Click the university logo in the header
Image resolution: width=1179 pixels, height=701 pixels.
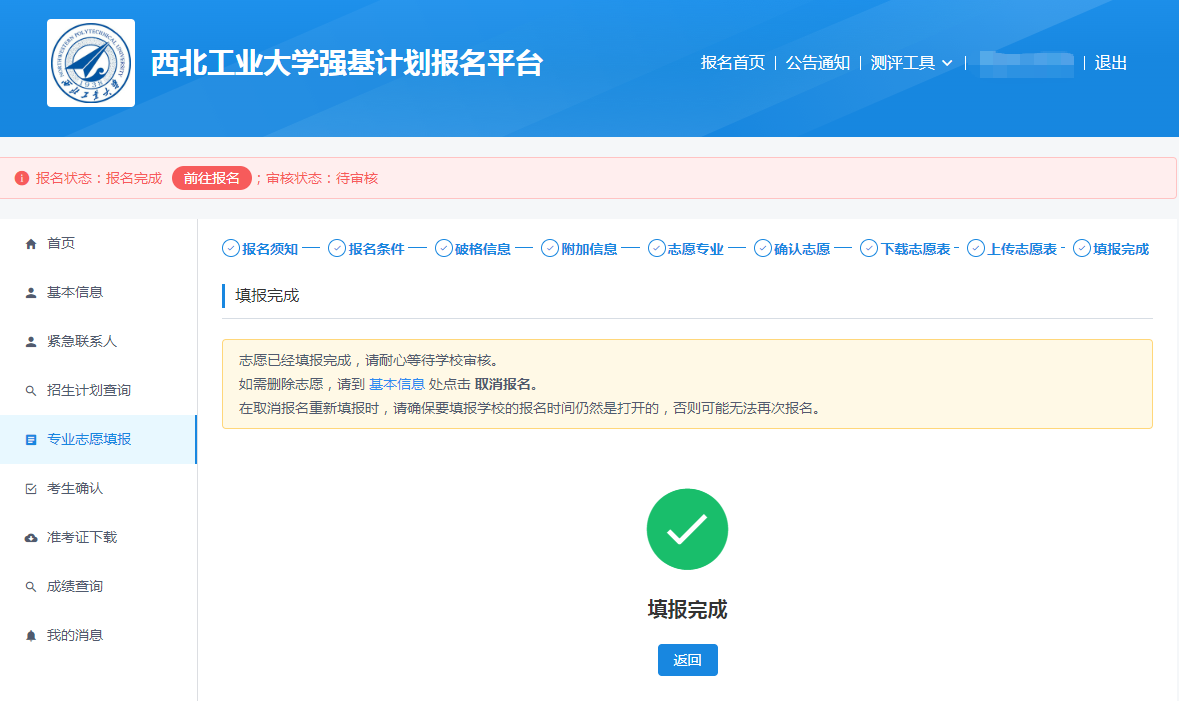[91, 63]
